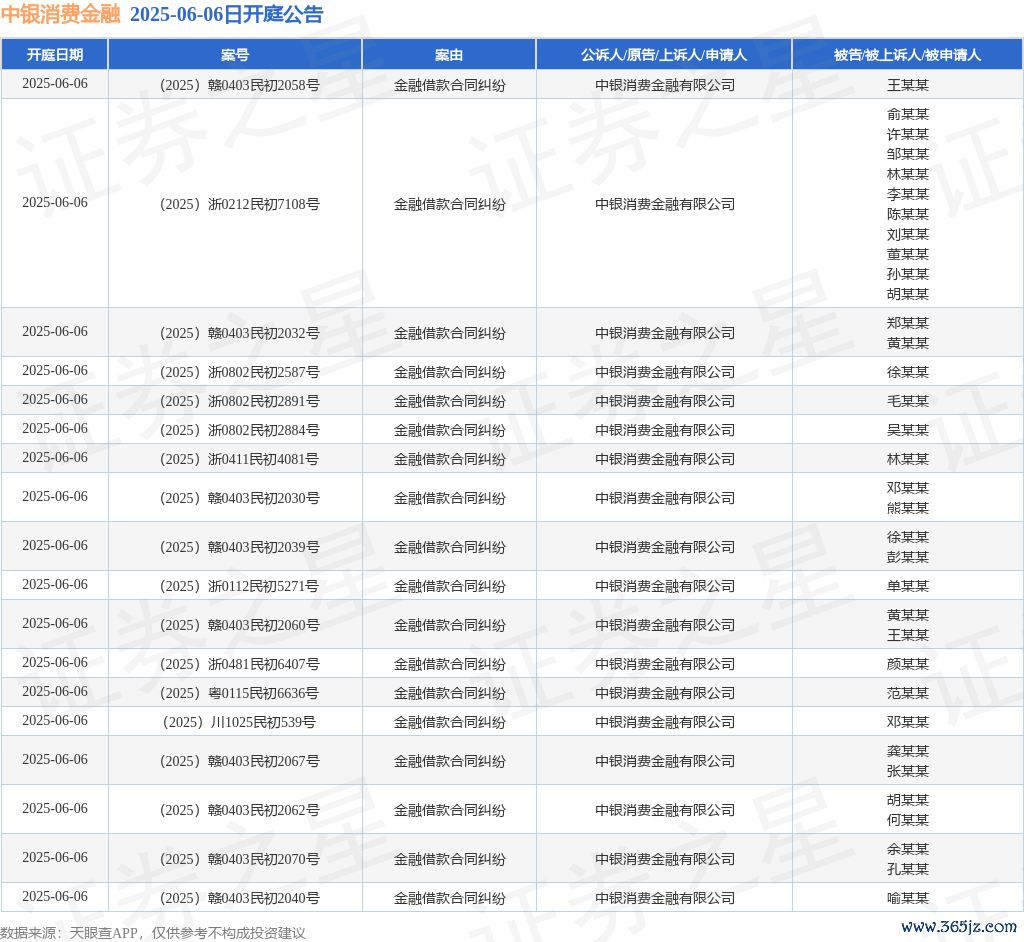Click case number 赣0403民初2070号
Viewport: 1024px width, 942px height.
pos(240,859)
